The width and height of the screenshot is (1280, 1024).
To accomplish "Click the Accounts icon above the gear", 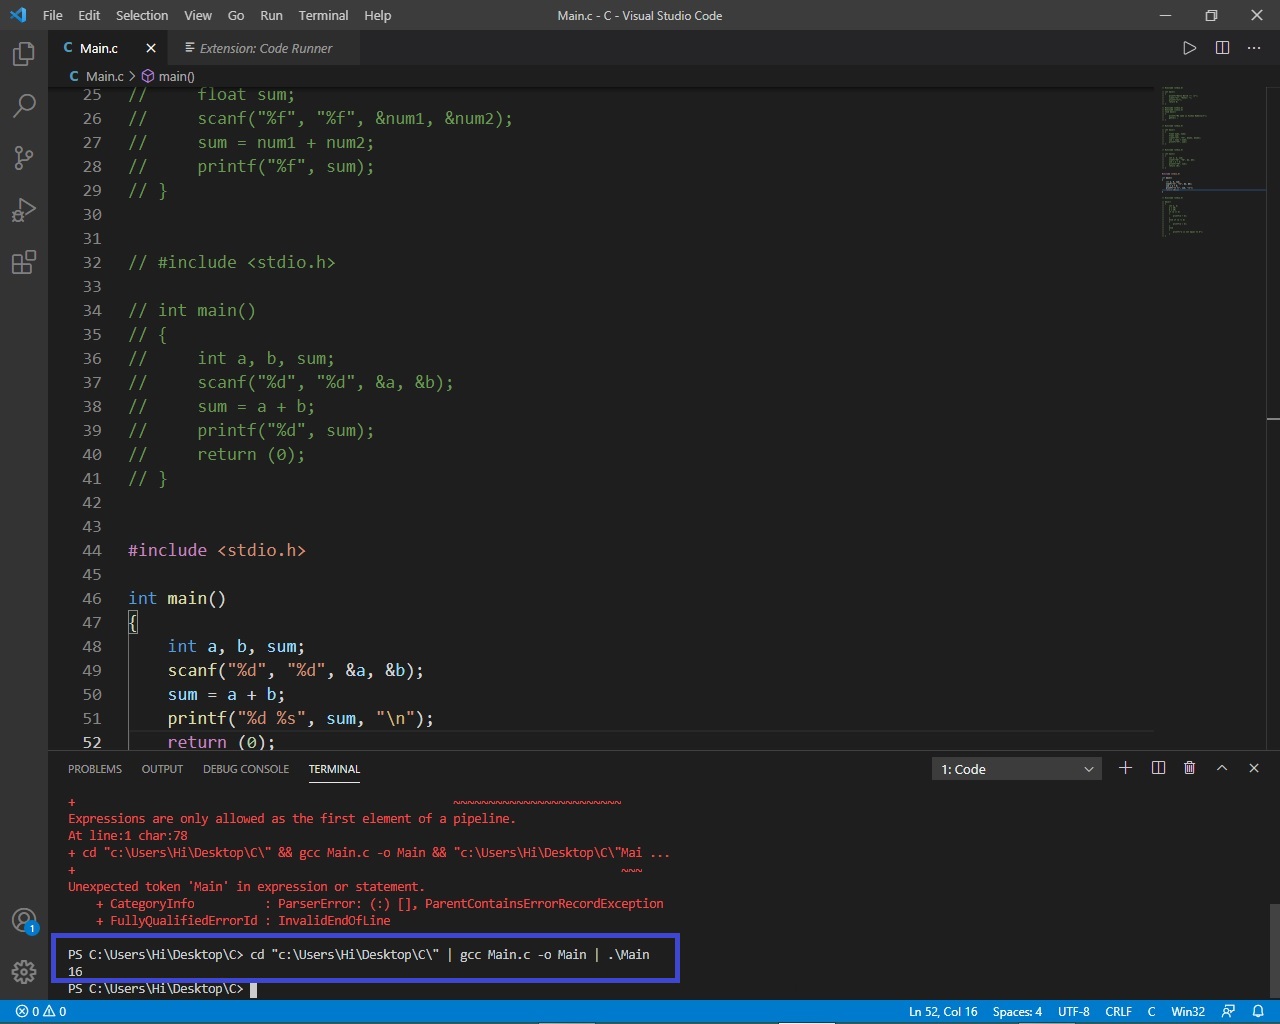I will (x=24, y=919).
